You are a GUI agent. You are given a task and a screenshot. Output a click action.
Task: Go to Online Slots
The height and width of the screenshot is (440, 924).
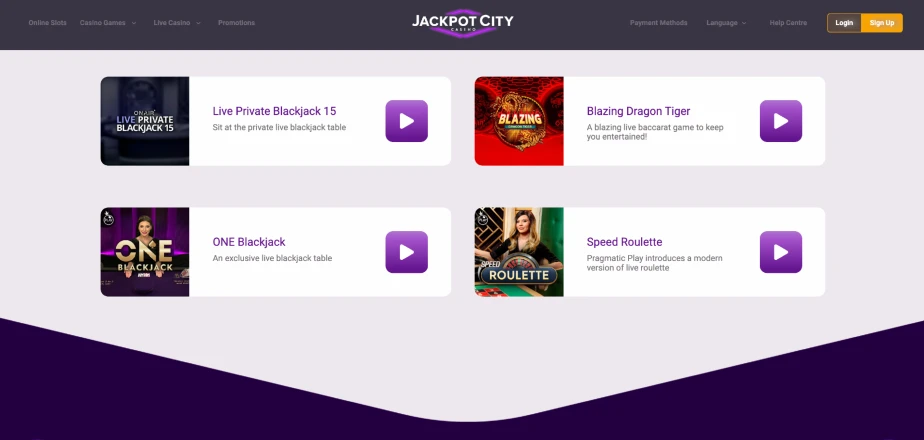48,23
